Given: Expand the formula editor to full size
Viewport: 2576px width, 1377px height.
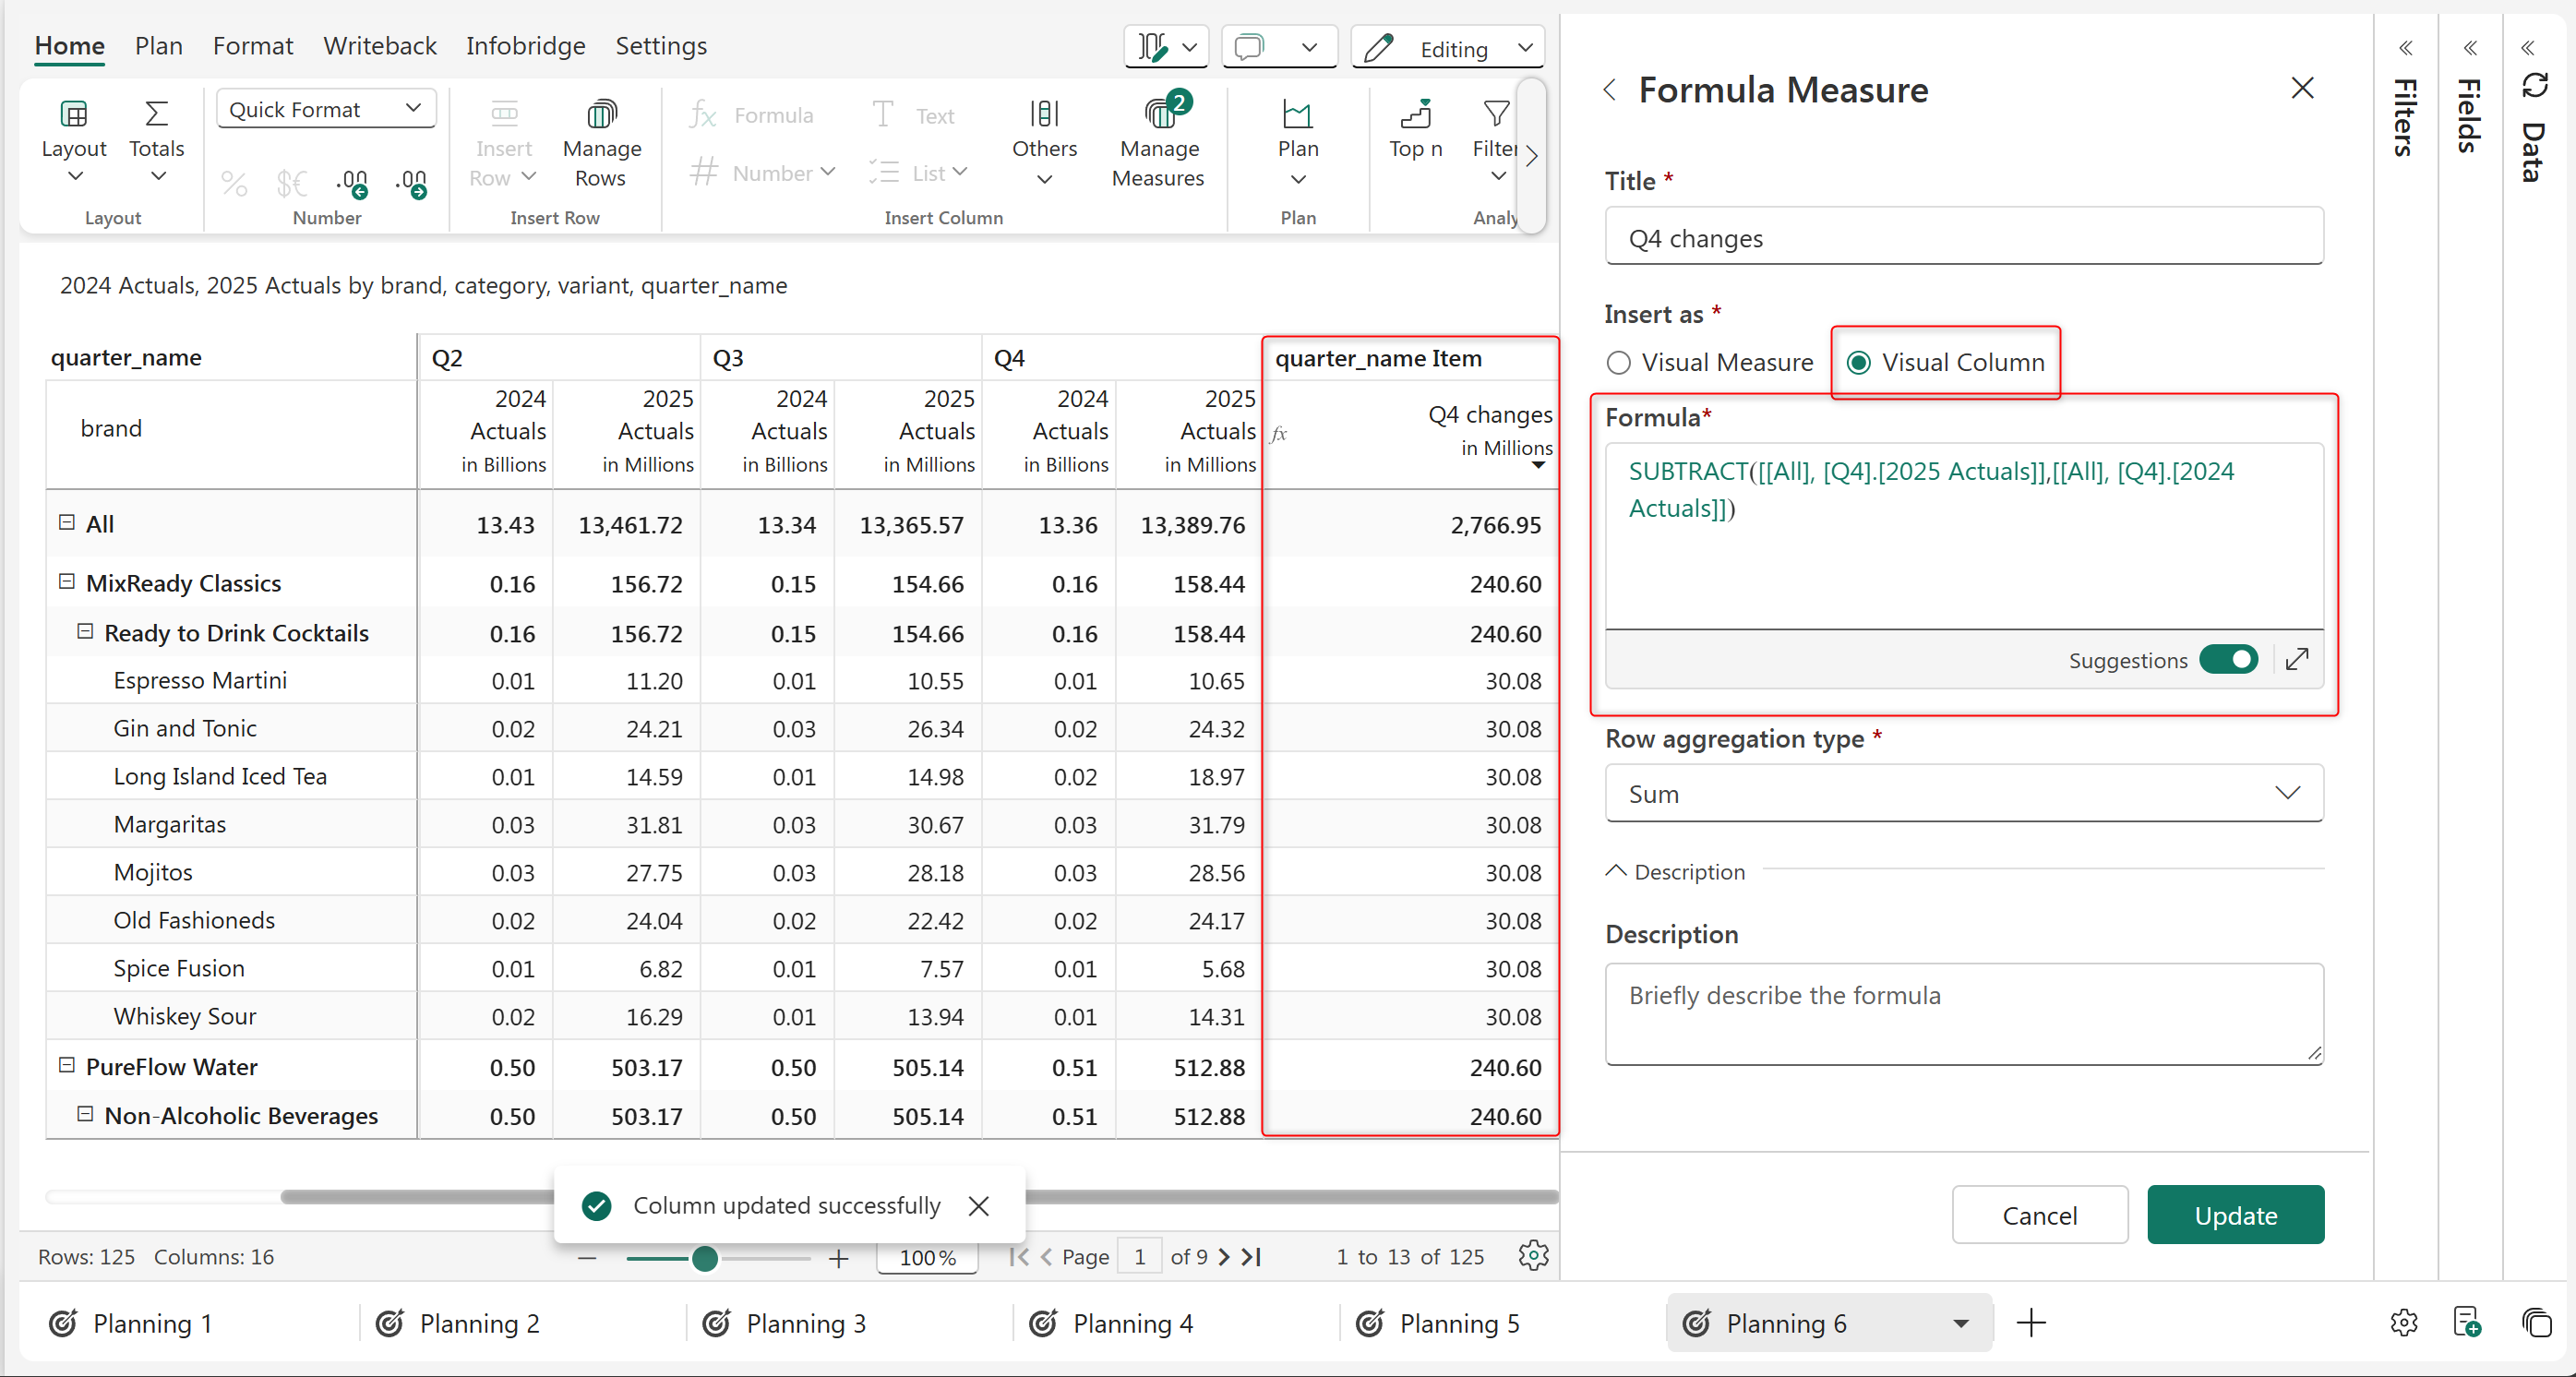Looking at the screenshot, I should 2297,659.
